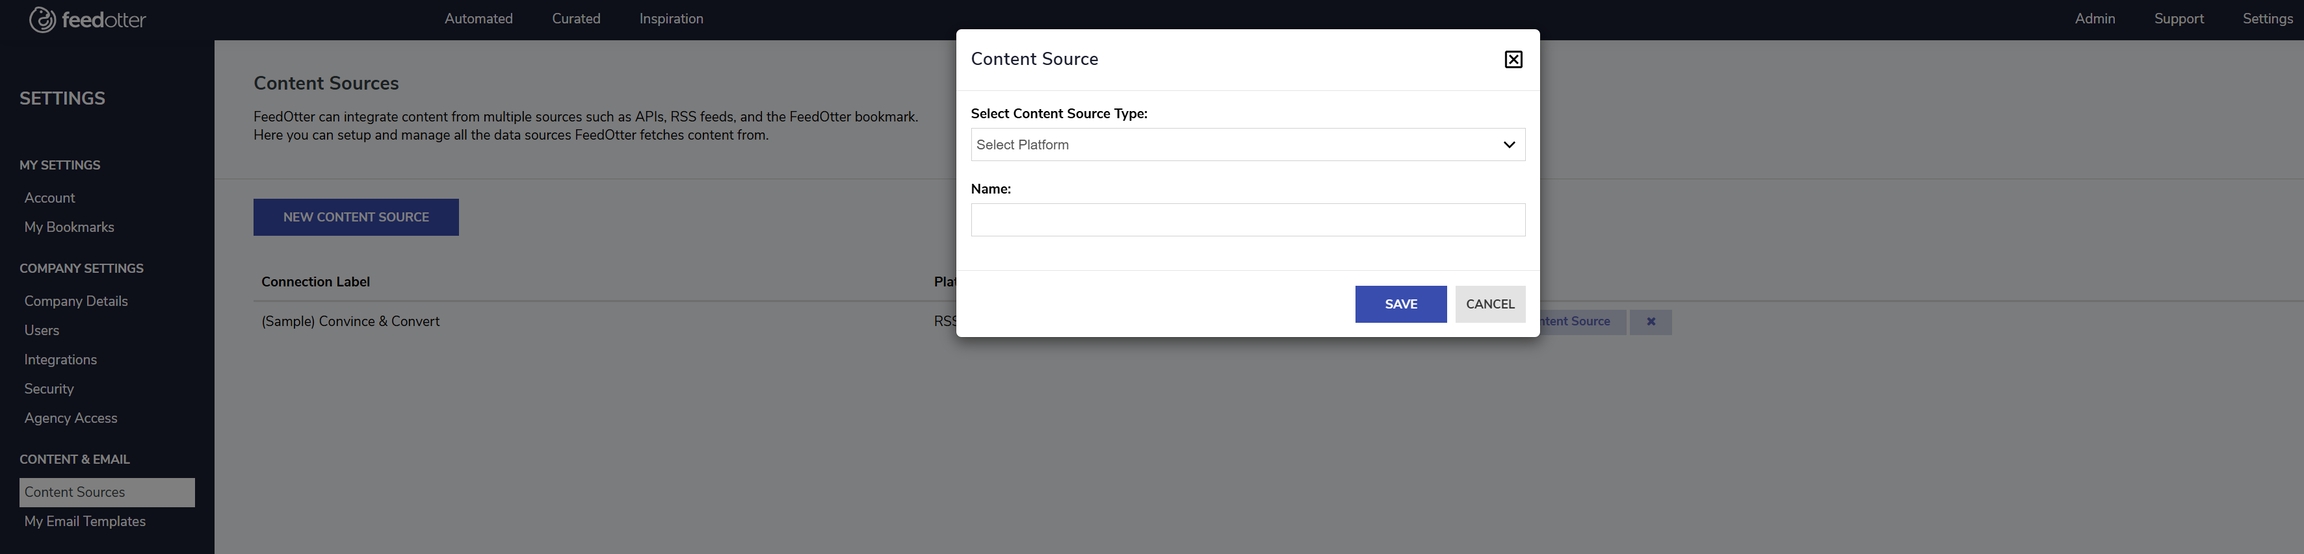Viewport: 2304px width, 554px height.
Task: Click the dropdown chevron arrow
Action: pyautogui.click(x=1508, y=145)
